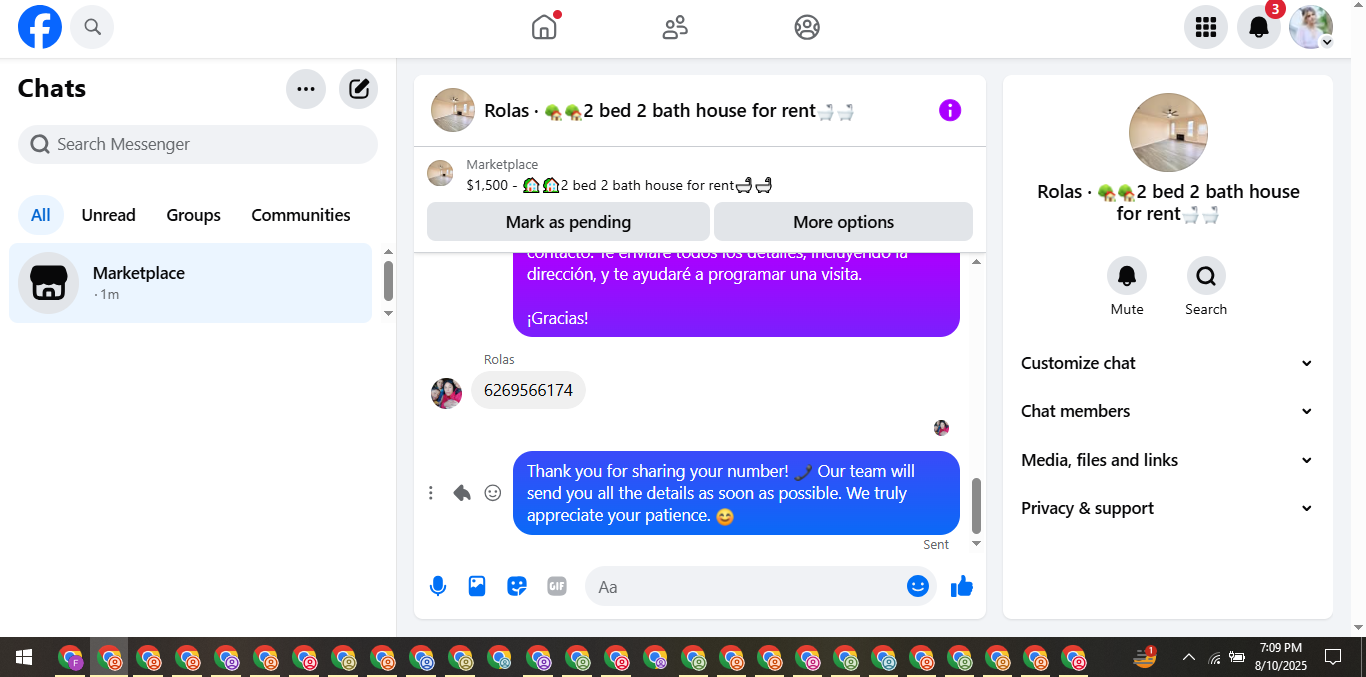Click the Search Messenger field
This screenshot has width=1366, height=677.
198,144
